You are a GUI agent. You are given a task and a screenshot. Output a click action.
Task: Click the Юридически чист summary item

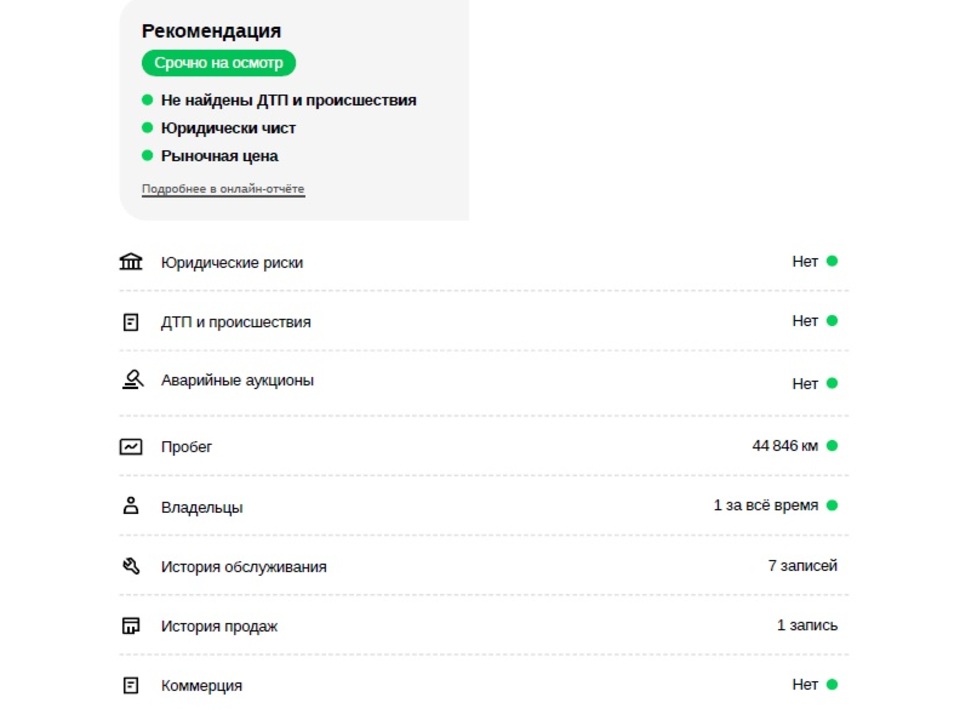[x=228, y=128]
